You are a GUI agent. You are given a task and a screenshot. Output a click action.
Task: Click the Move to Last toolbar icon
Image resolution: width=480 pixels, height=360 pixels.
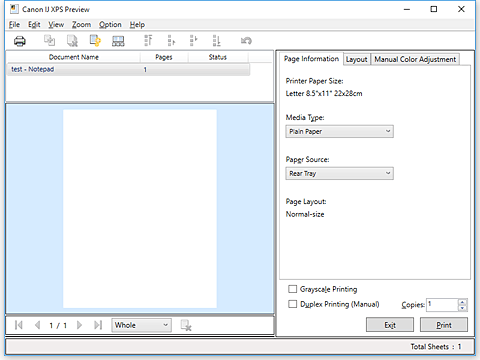click(217, 41)
